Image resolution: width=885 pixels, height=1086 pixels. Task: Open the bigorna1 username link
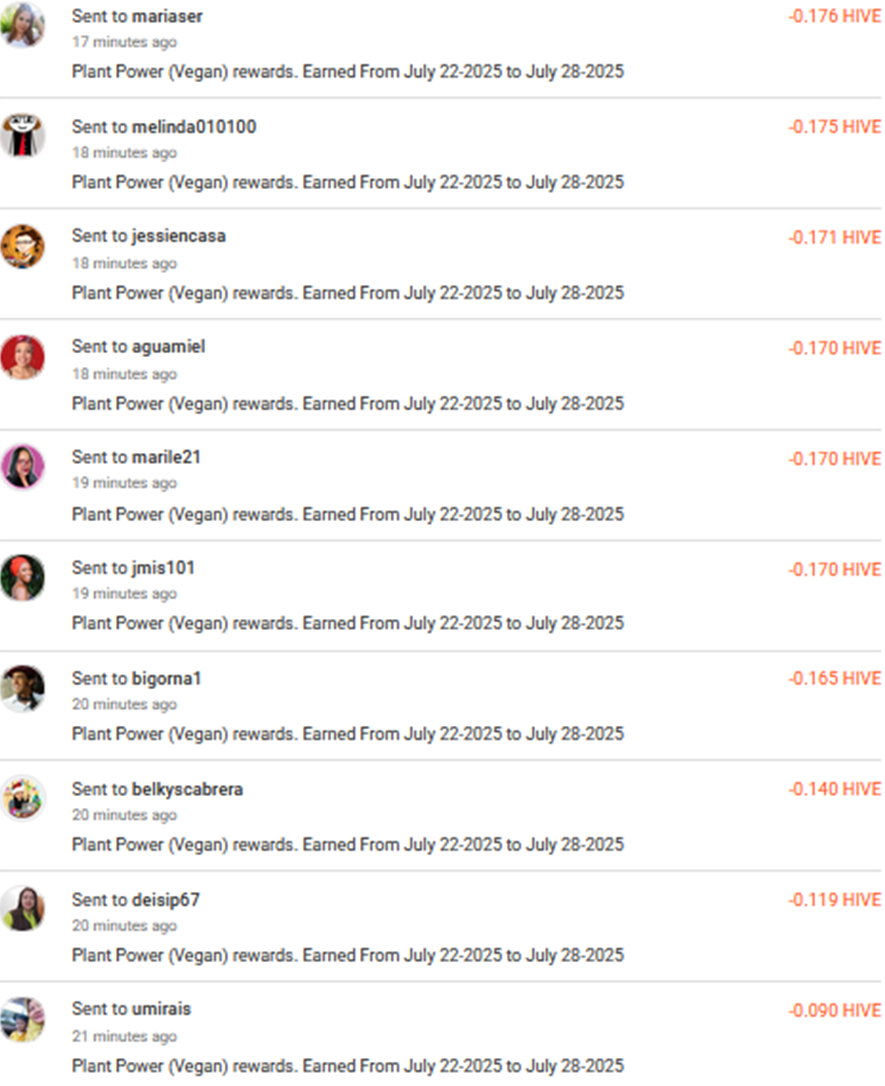coord(166,679)
